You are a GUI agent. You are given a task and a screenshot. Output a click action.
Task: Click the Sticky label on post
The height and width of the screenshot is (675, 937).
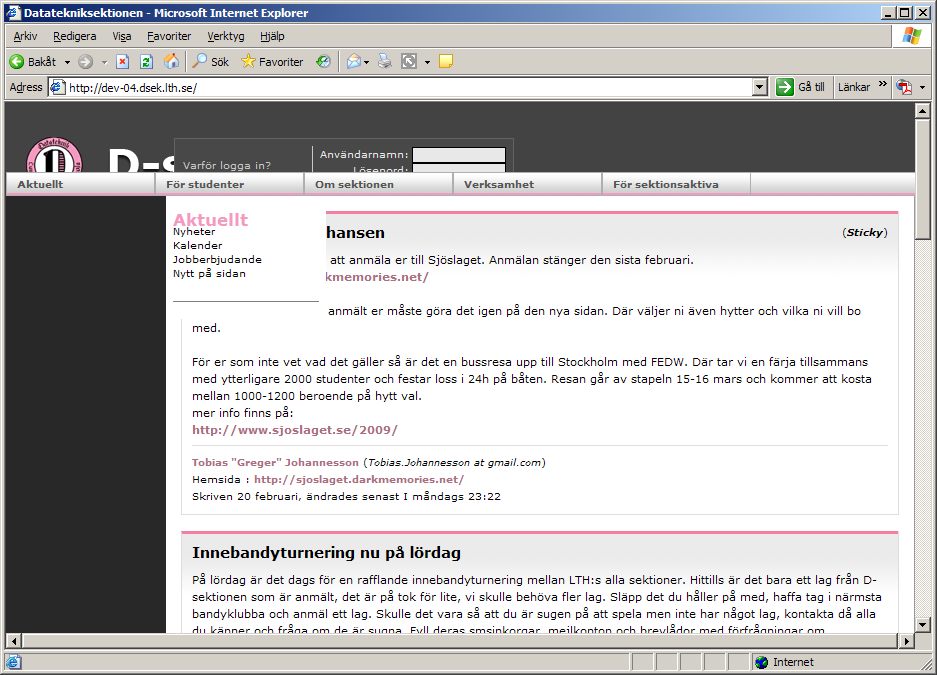[x=865, y=232]
